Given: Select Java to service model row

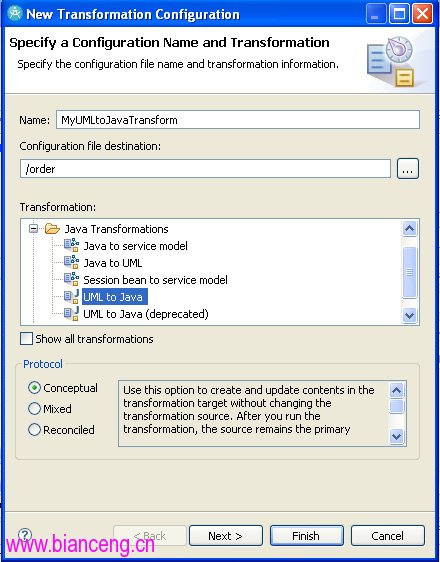Looking at the screenshot, I should pos(135,246).
